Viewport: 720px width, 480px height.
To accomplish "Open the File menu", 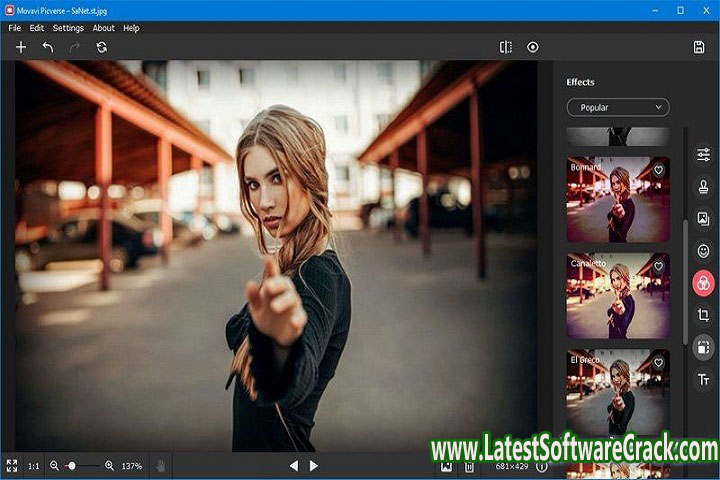I will [14, 28].
